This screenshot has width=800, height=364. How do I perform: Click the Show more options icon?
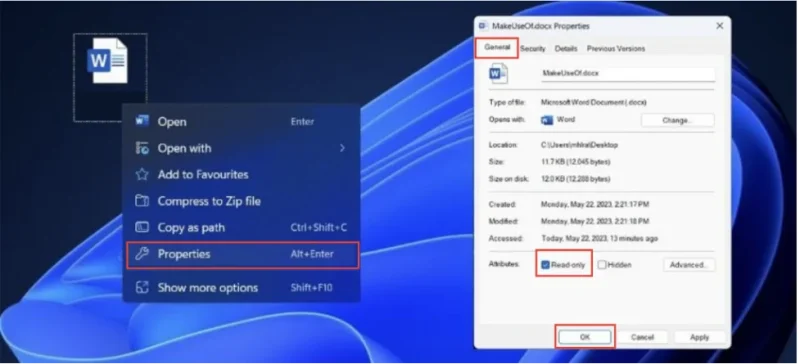[142, 287]
